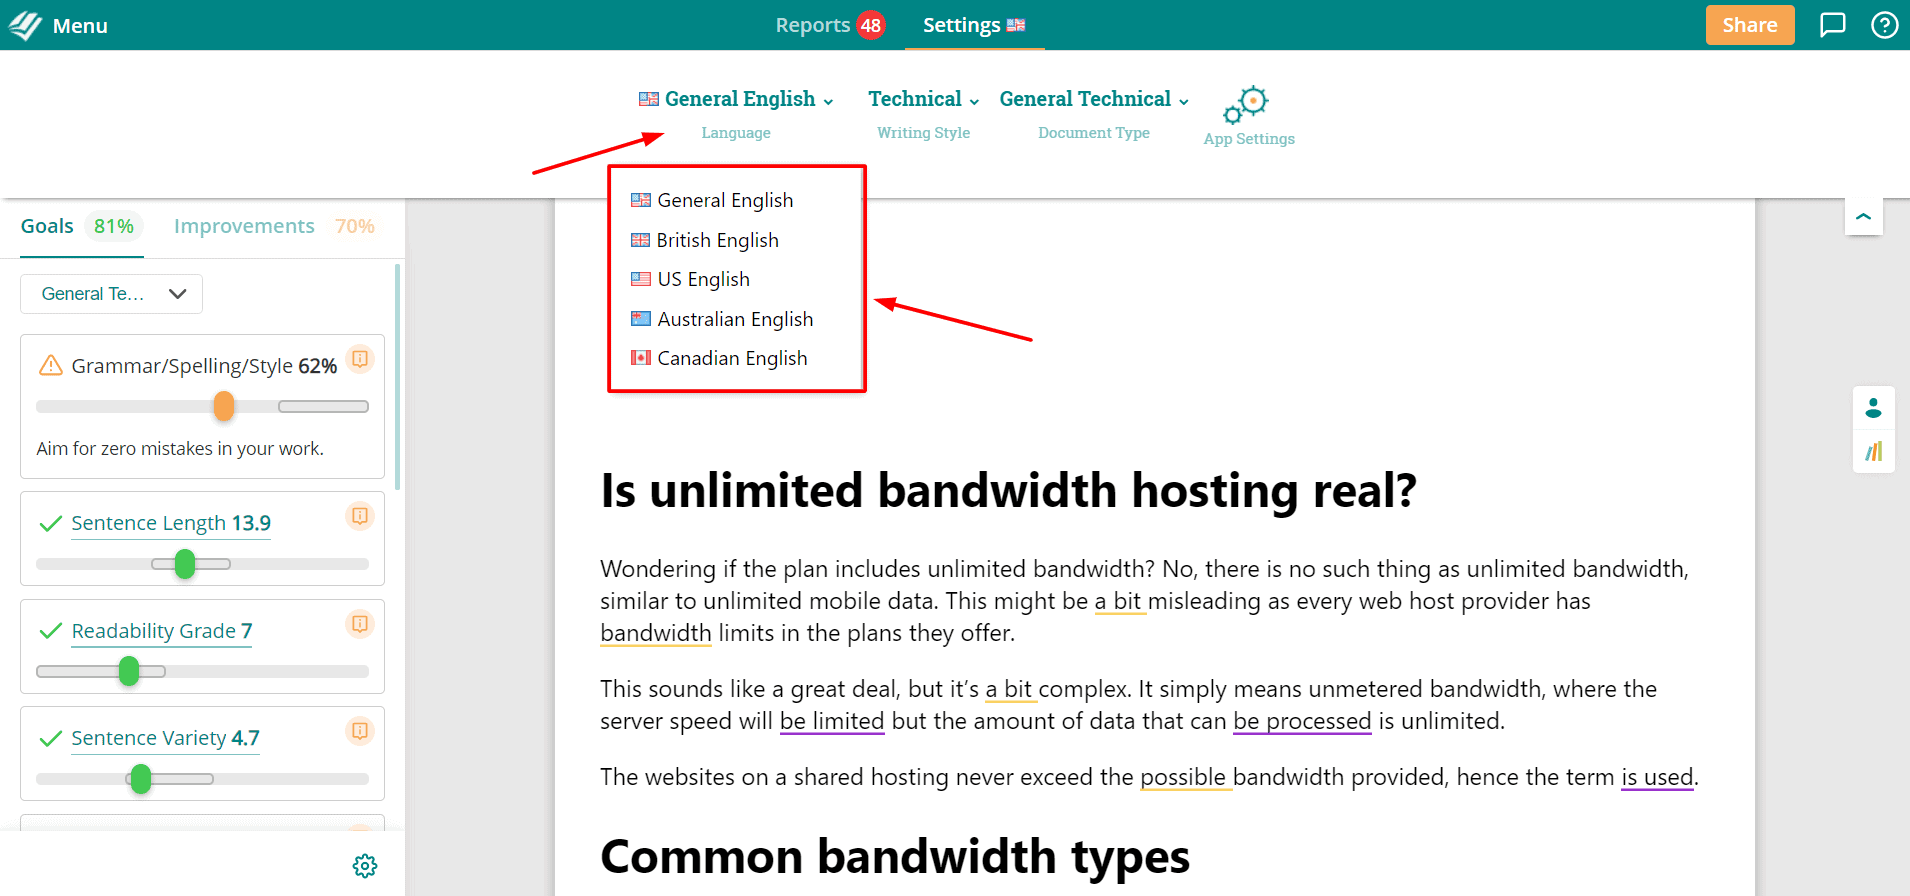
Task: Click the warning triangle beside Grammar/Spelling/Style
Action: click(50, 365)
